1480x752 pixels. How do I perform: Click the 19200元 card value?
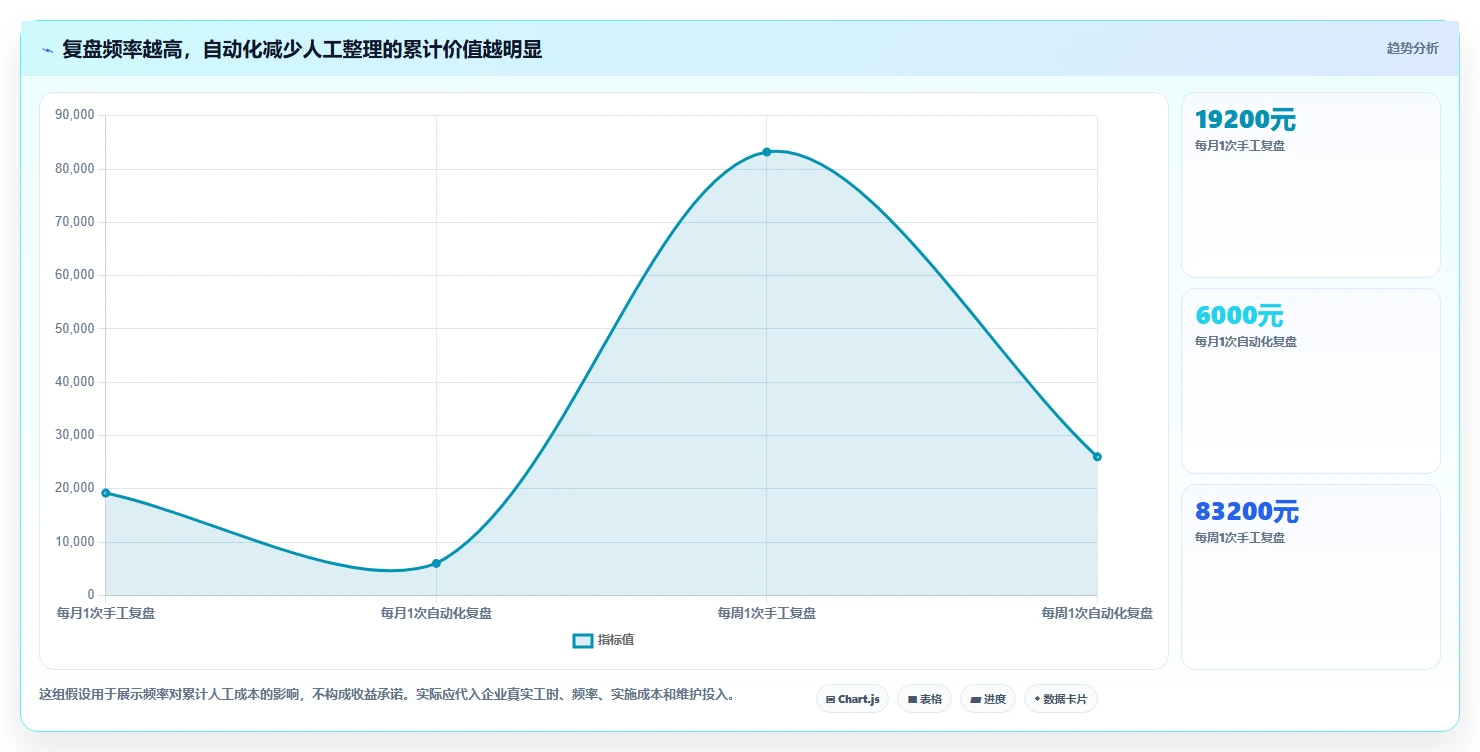(x=1245, y=121)
